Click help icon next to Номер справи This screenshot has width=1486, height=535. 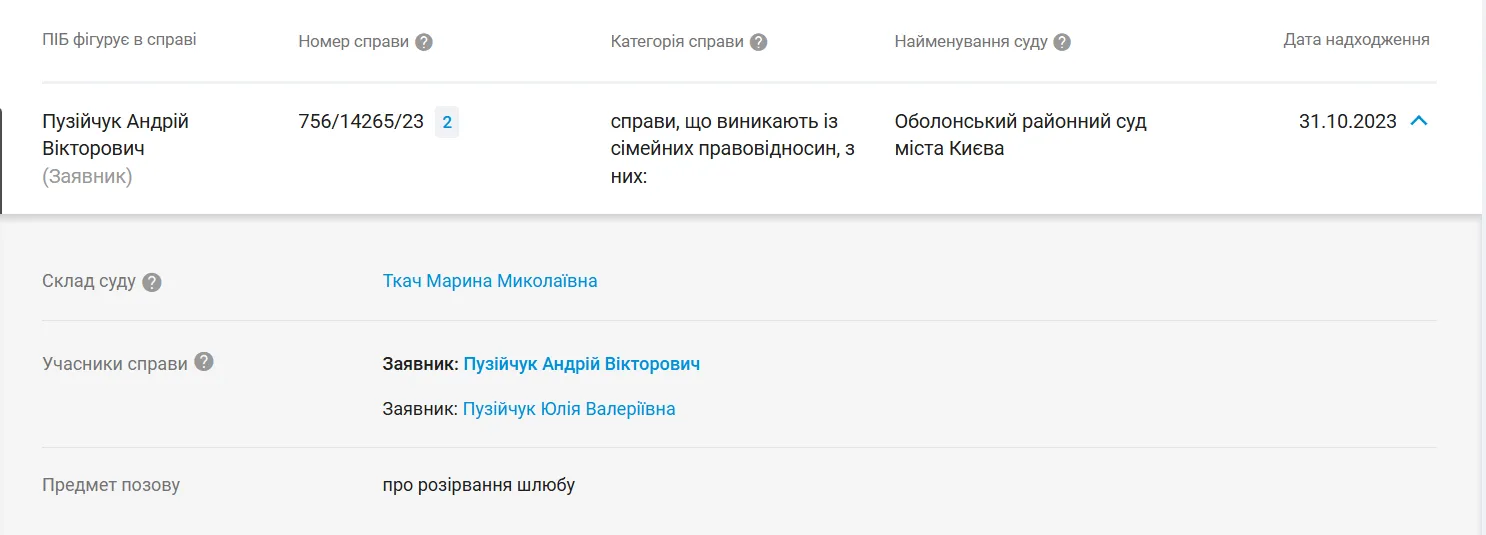[424, 42]
